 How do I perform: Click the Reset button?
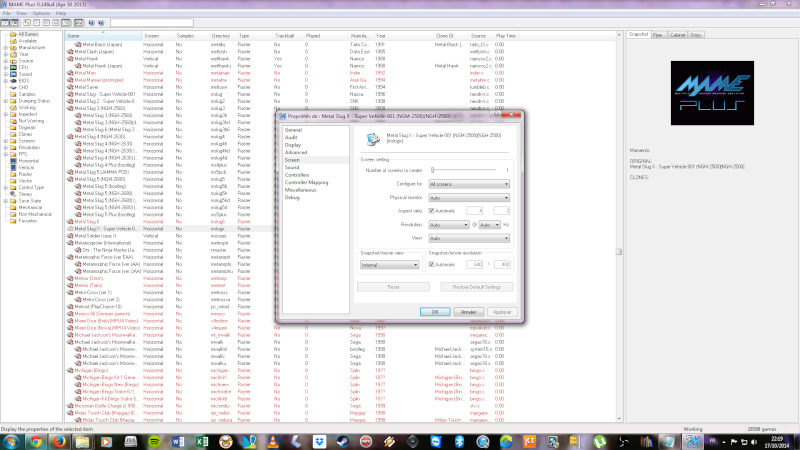click(x=393, y=287)
